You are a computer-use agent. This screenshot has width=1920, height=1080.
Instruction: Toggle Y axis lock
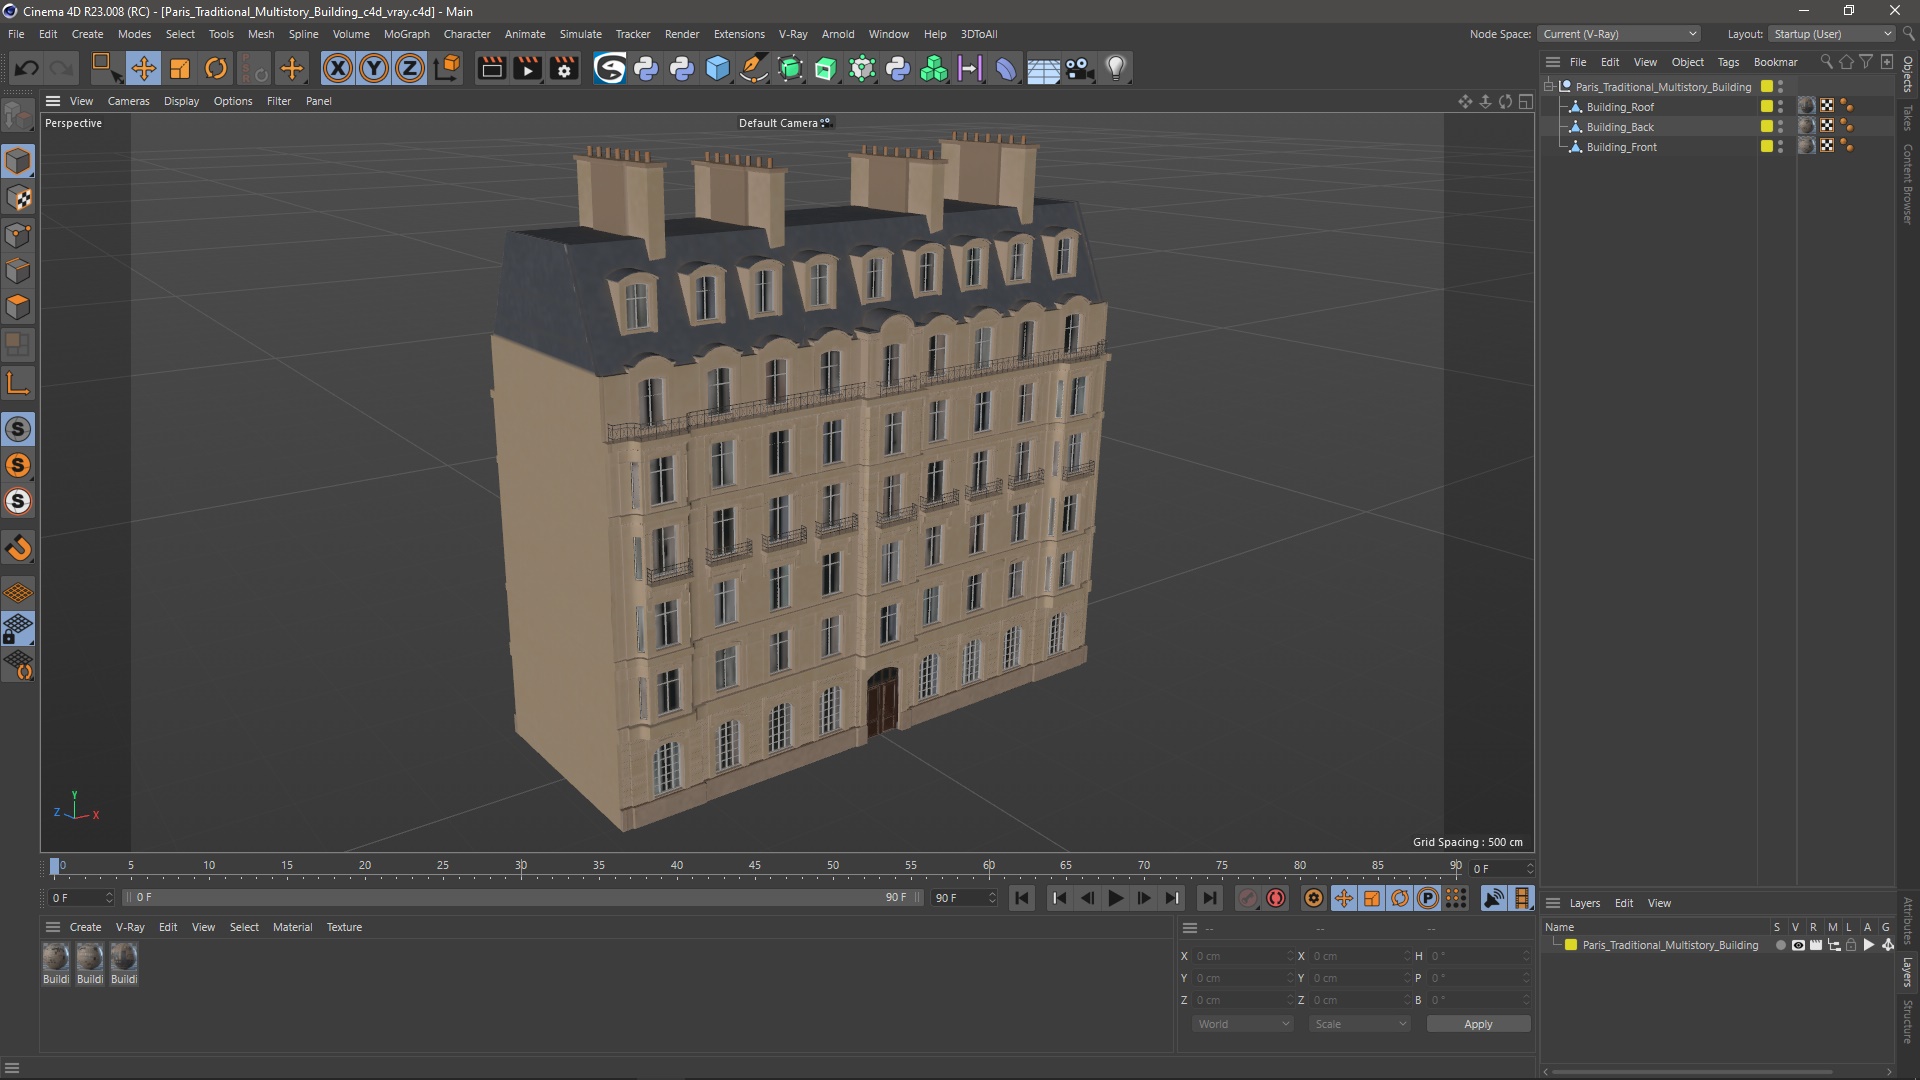coord(374,68)
